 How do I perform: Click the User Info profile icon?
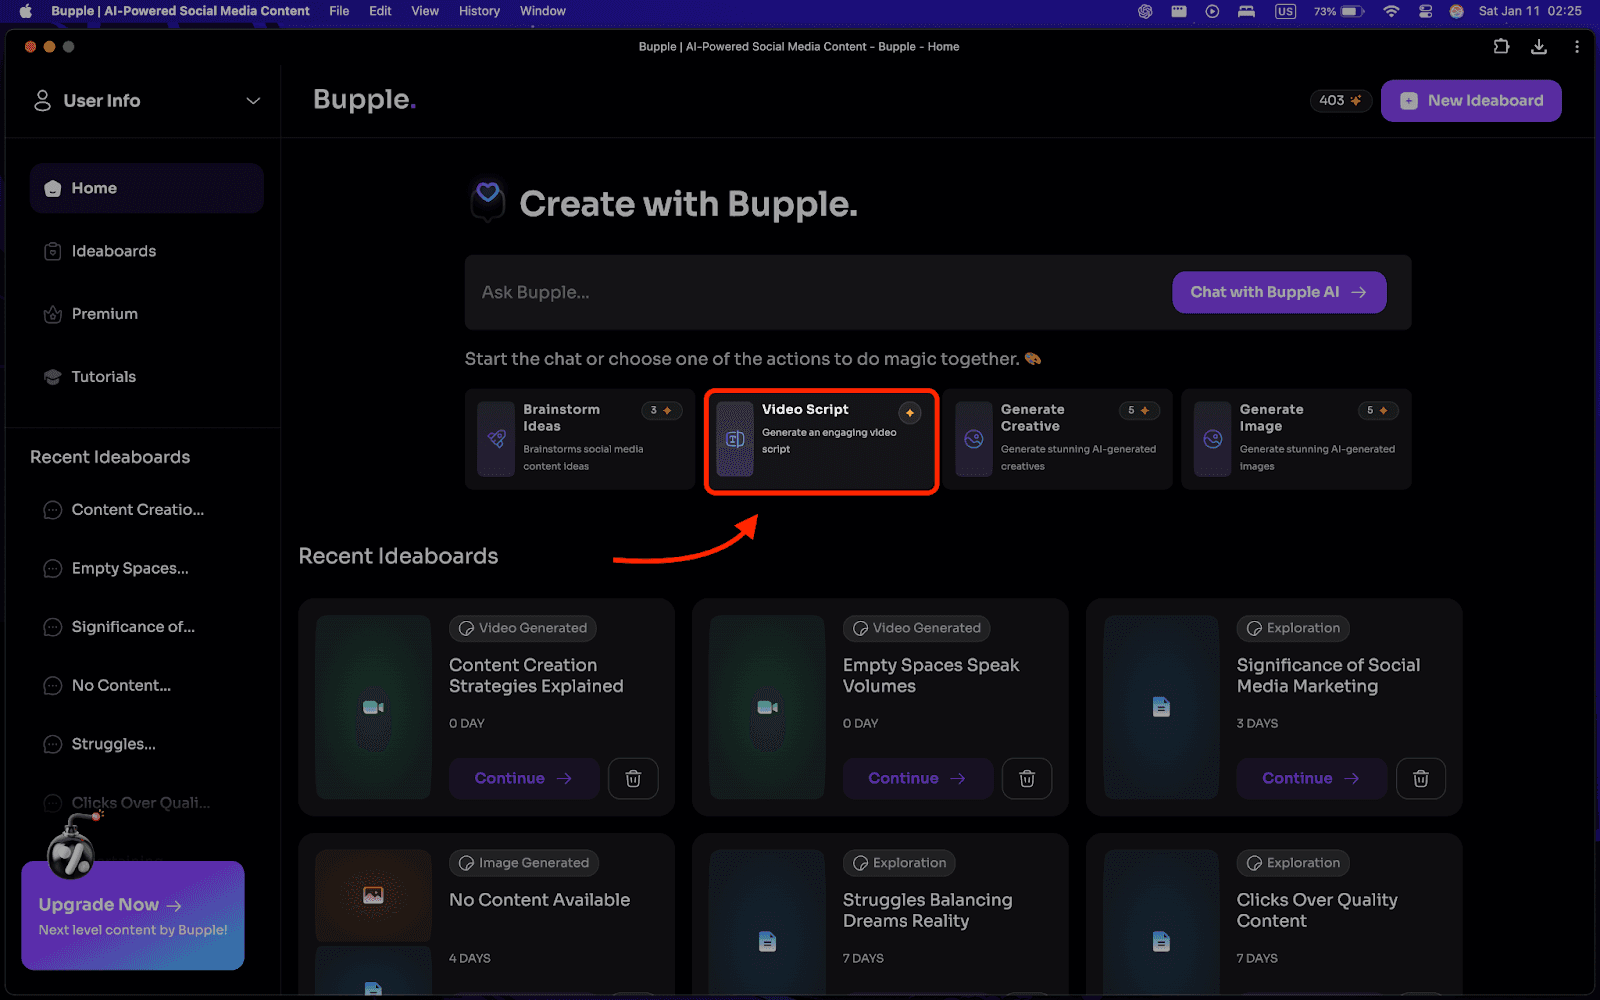(42, 100)
